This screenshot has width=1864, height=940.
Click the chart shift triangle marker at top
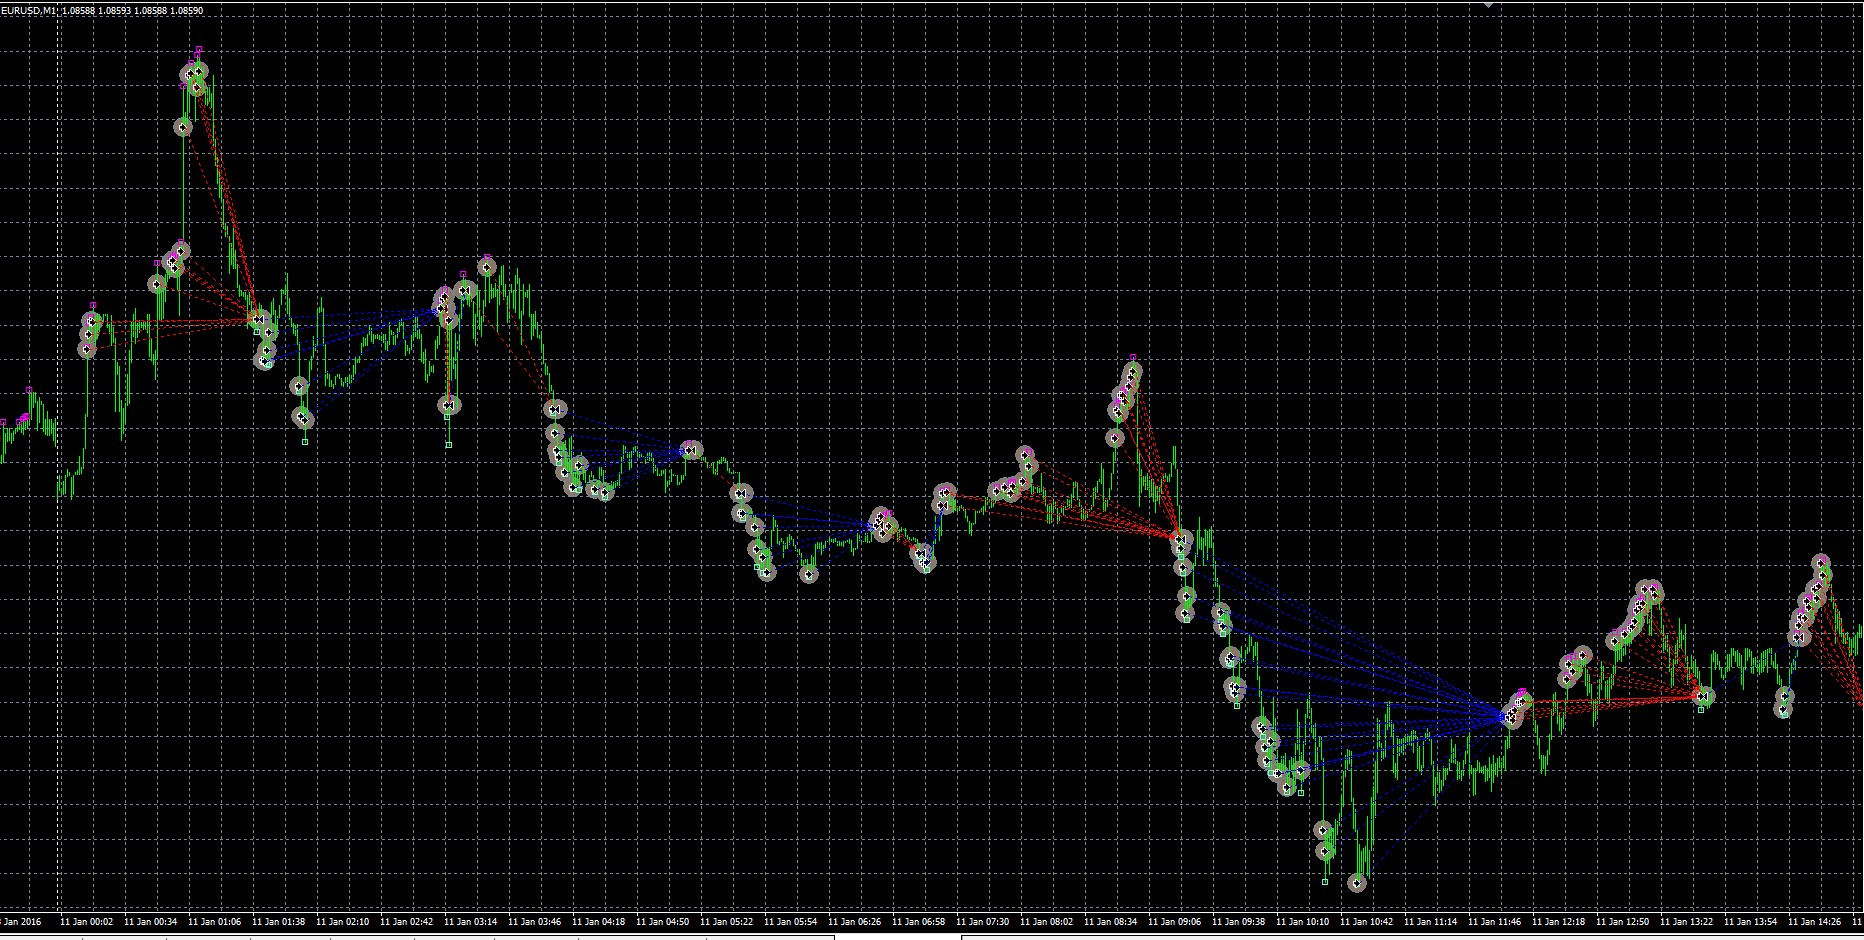pos(1488,4)
